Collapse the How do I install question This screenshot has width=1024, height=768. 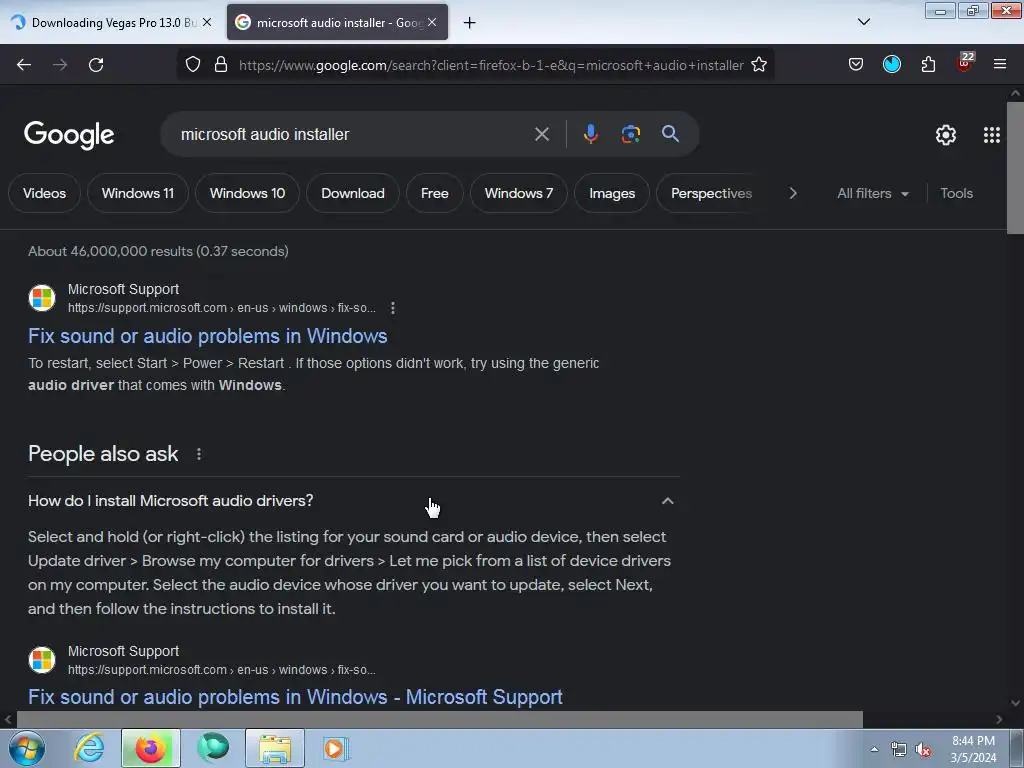coord(667,501)
